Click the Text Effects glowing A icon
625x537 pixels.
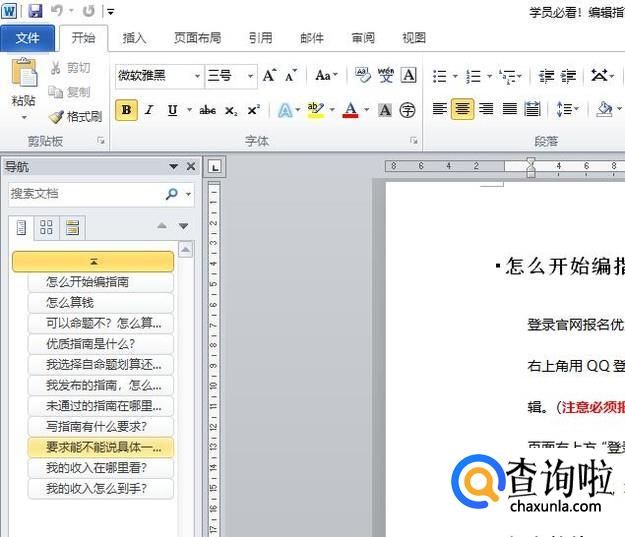click(x=285, y=110)
